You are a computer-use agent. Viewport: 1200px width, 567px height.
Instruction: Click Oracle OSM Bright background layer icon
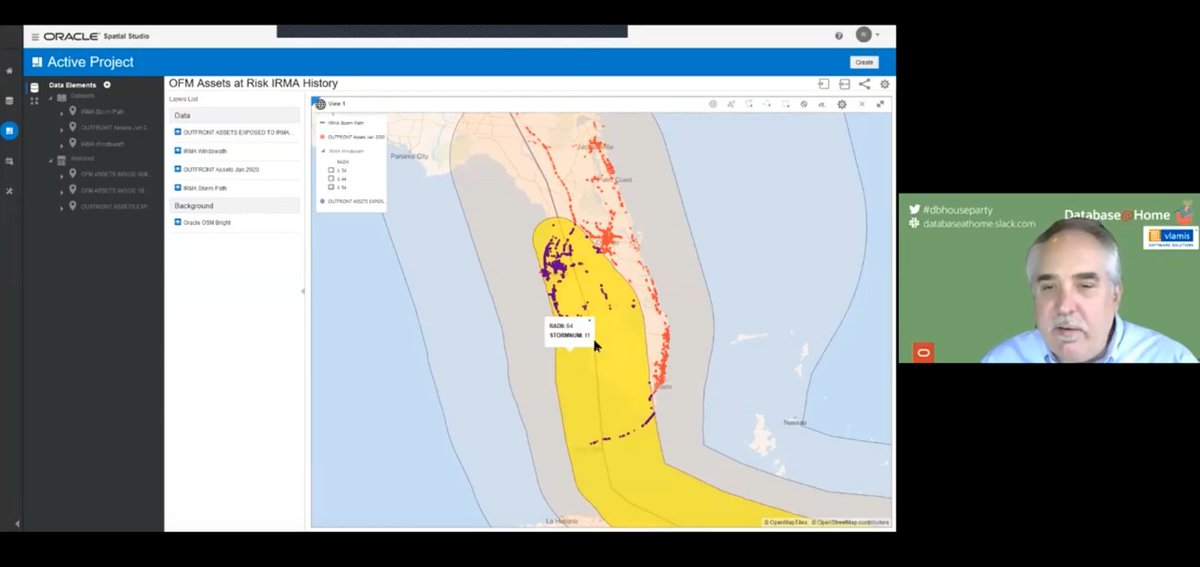[178, 222]
